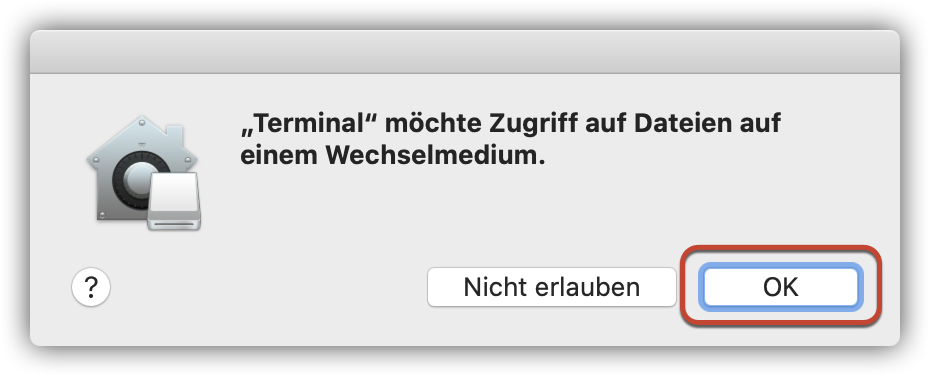This screenshot has height=376, width=930.
Task: Choose Nicht erlauben to refuse Terminal
Action: point(552,287)
